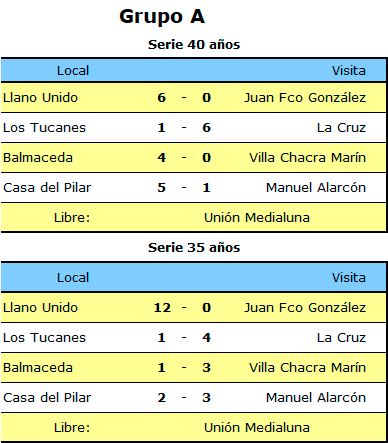Click the Grupo A heading
This screenshot has width=388, height=443.
coord(162,17)
